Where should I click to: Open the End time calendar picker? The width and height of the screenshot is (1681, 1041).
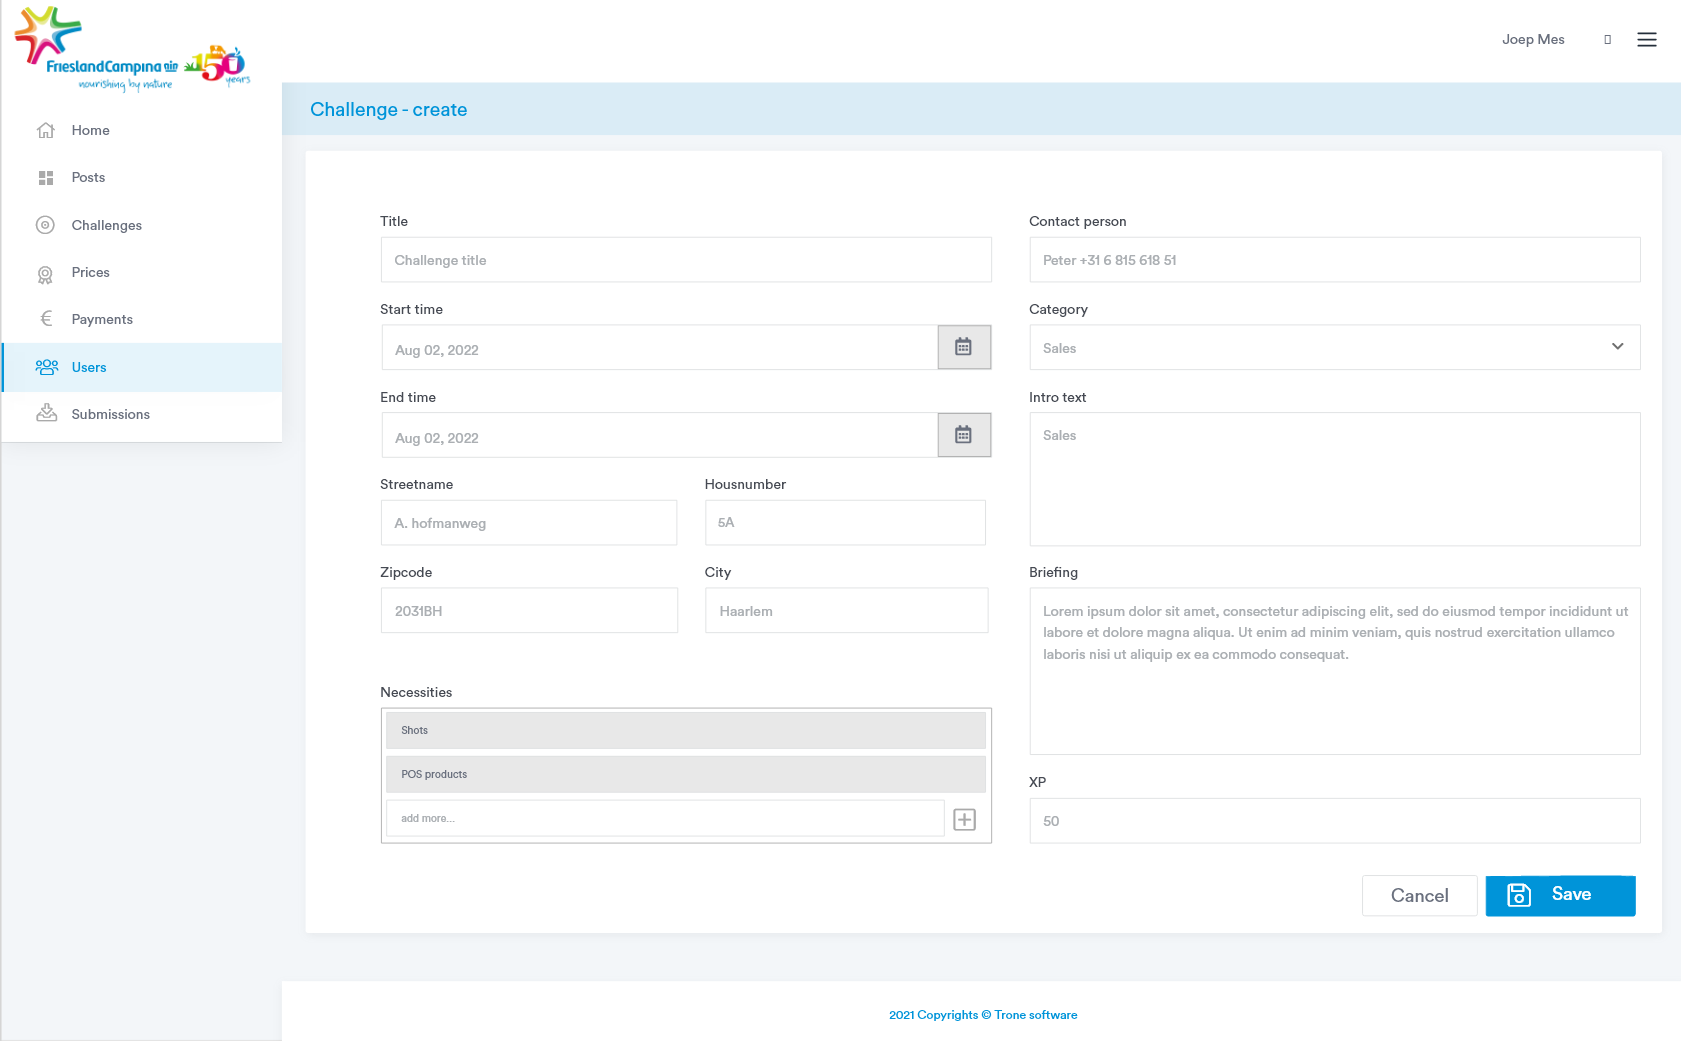click(x=963, y=435)
